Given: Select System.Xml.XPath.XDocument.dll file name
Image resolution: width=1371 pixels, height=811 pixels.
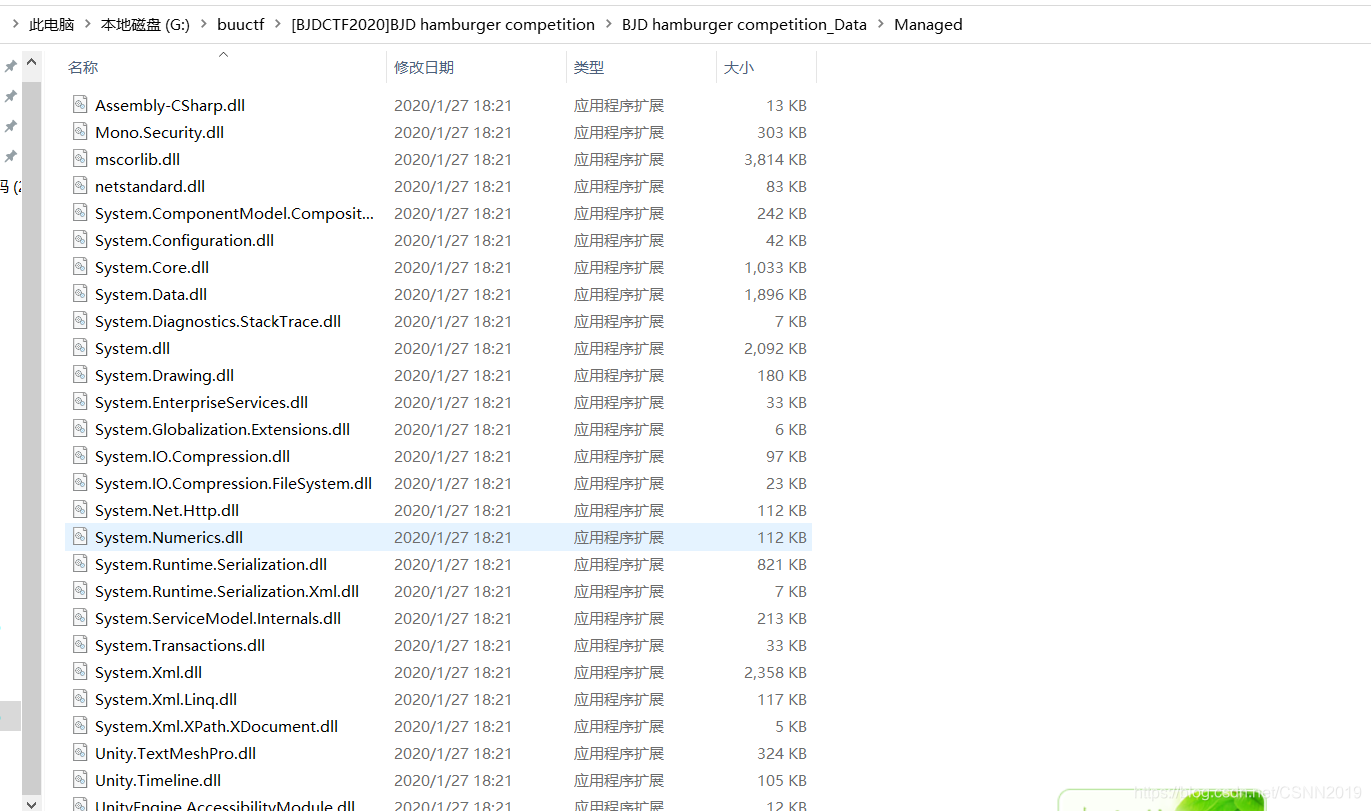Looking at the screenshot, I should 216,726.
